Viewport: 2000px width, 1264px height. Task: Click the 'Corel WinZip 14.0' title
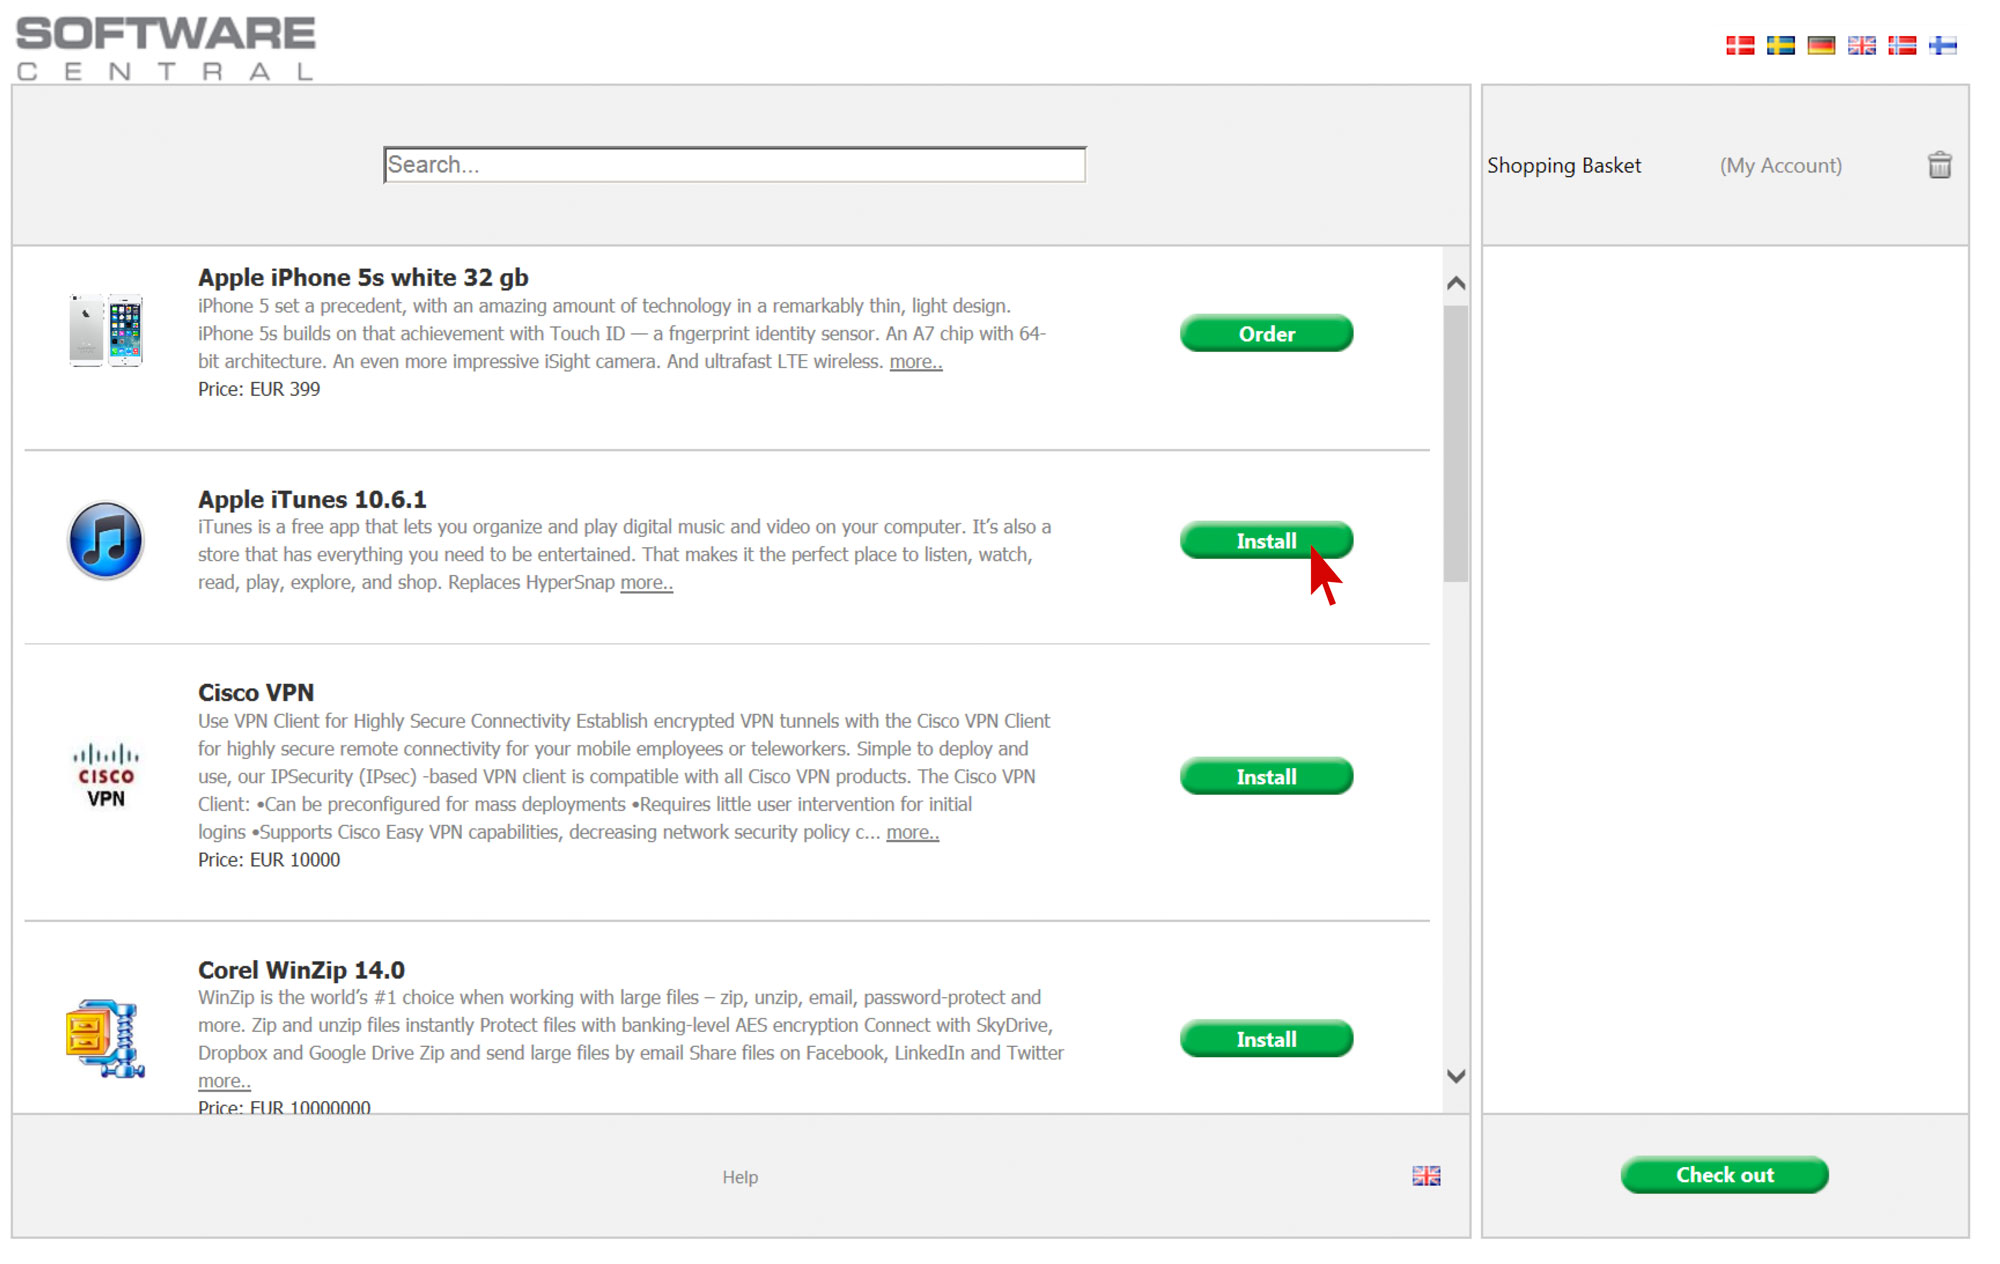[301, 970]
